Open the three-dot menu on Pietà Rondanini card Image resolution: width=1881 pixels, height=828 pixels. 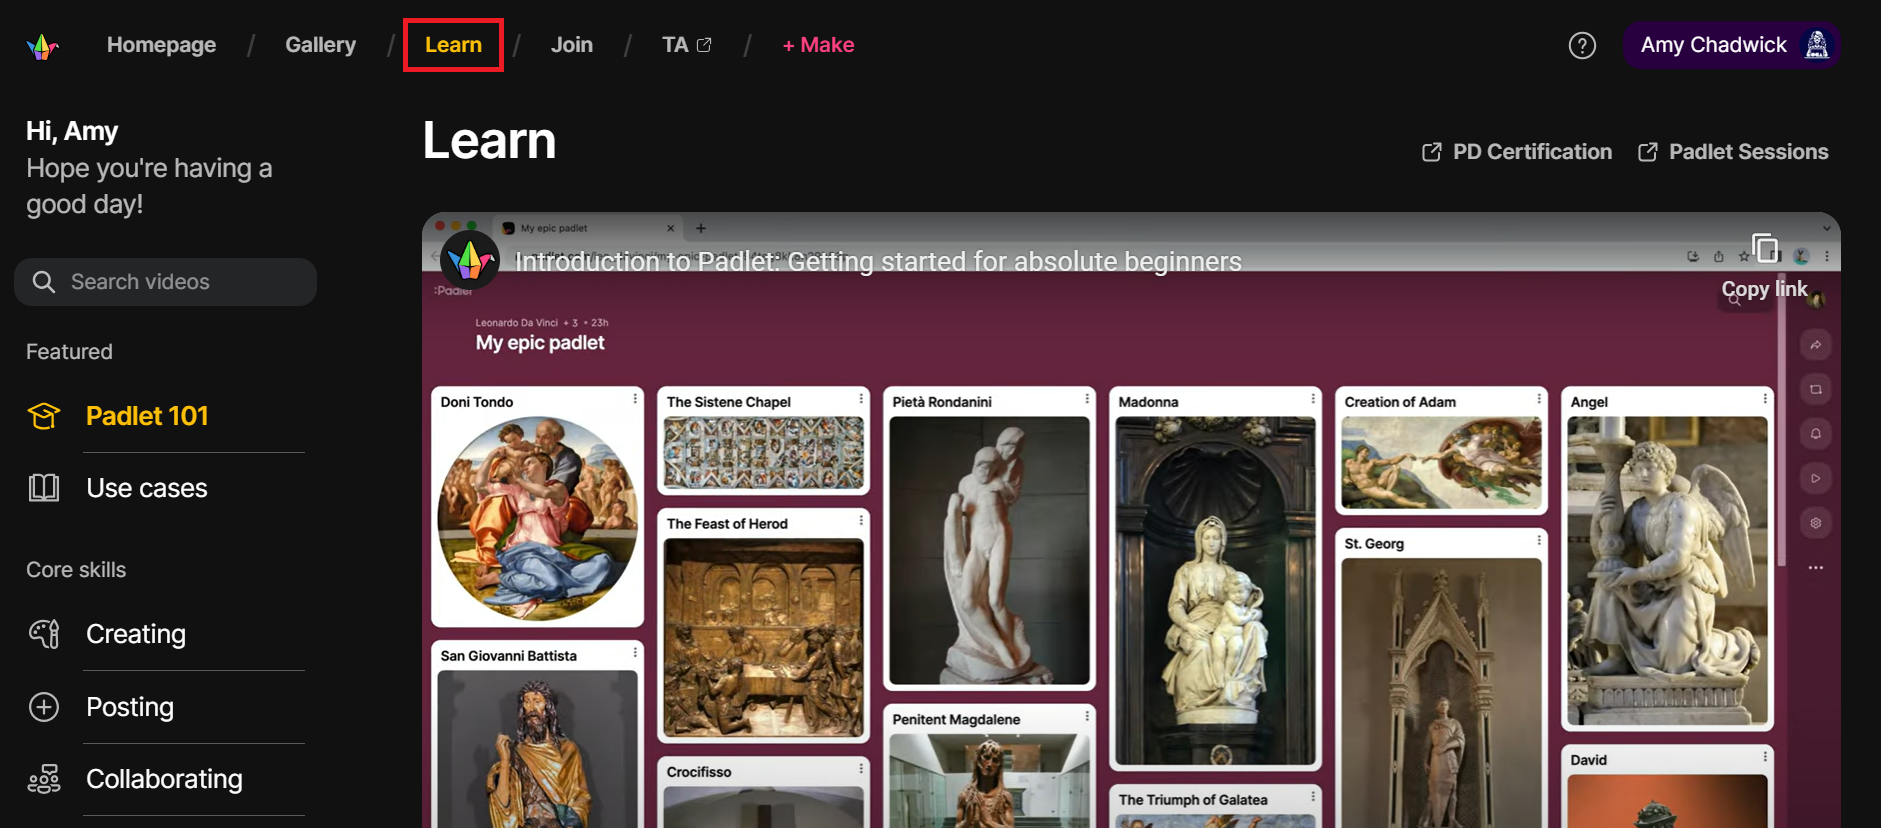click(x=1087, y=399)
